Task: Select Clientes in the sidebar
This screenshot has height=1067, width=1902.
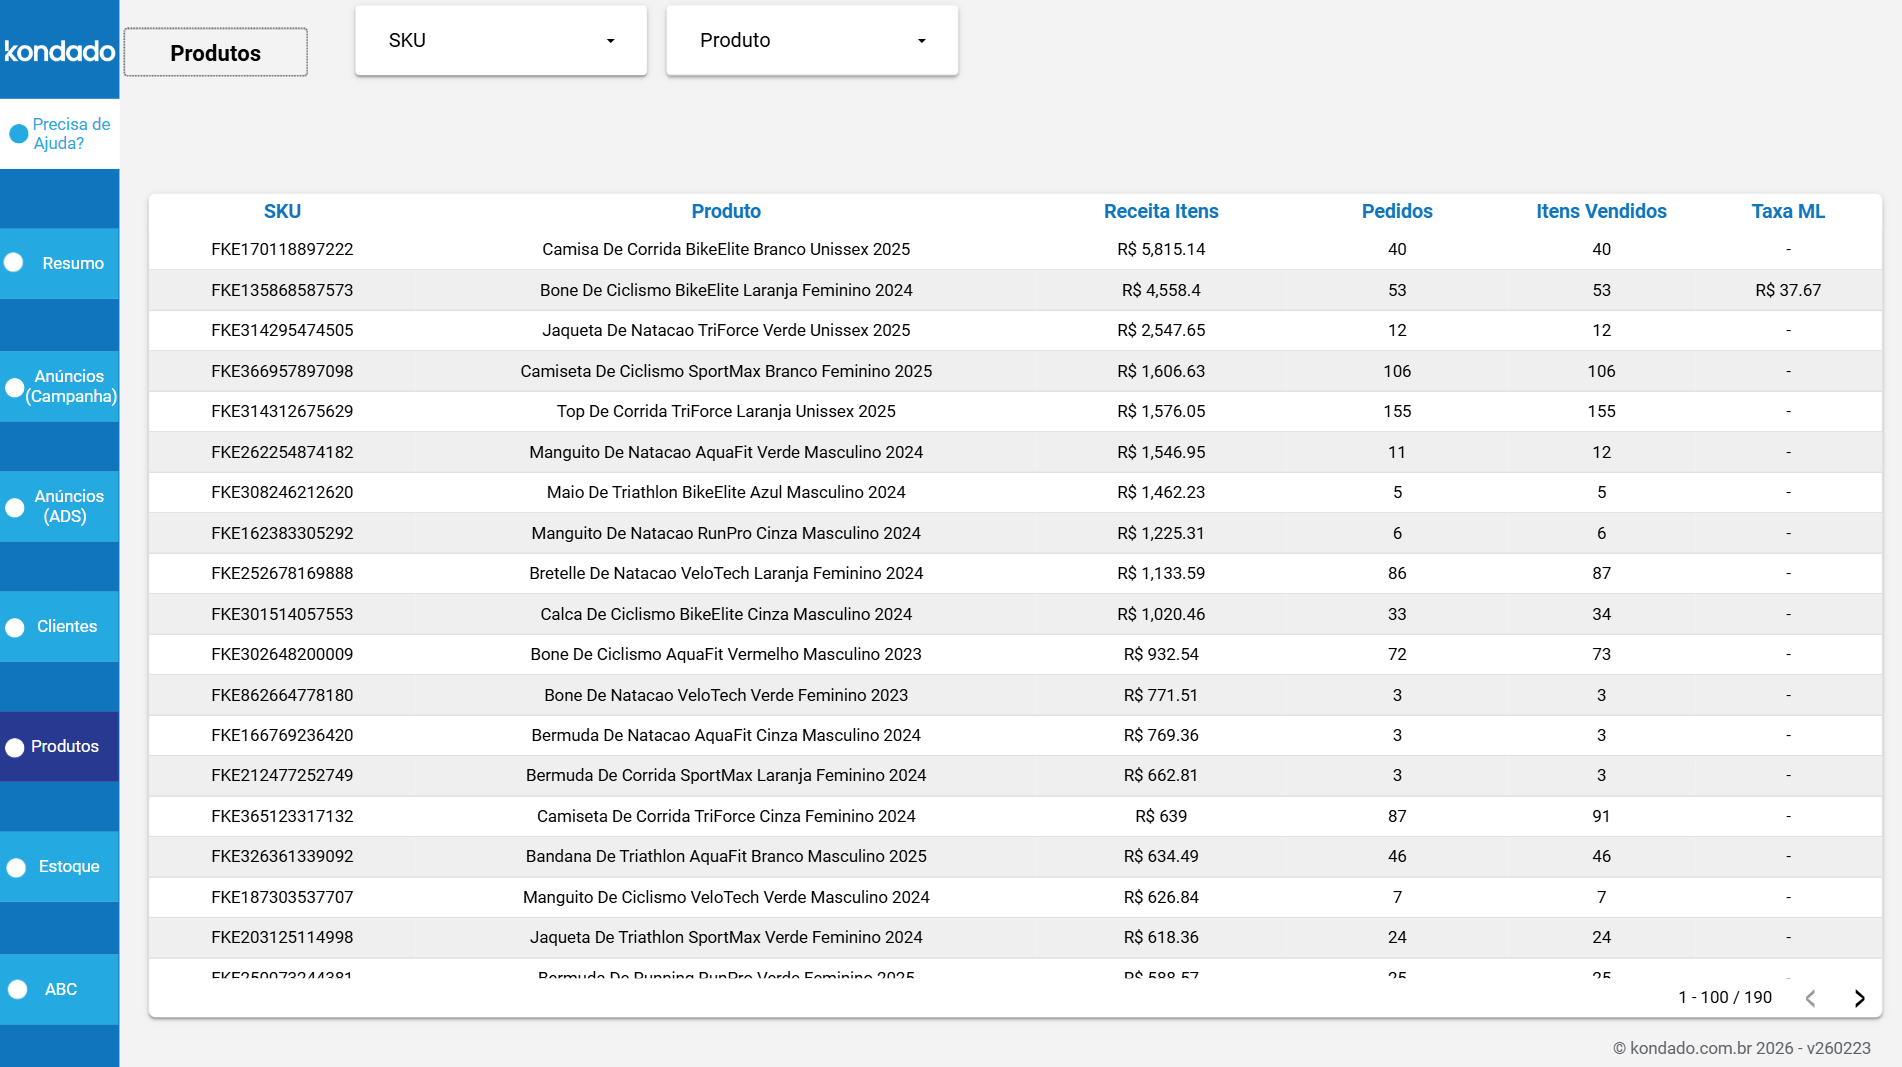Action: (66, 626)
